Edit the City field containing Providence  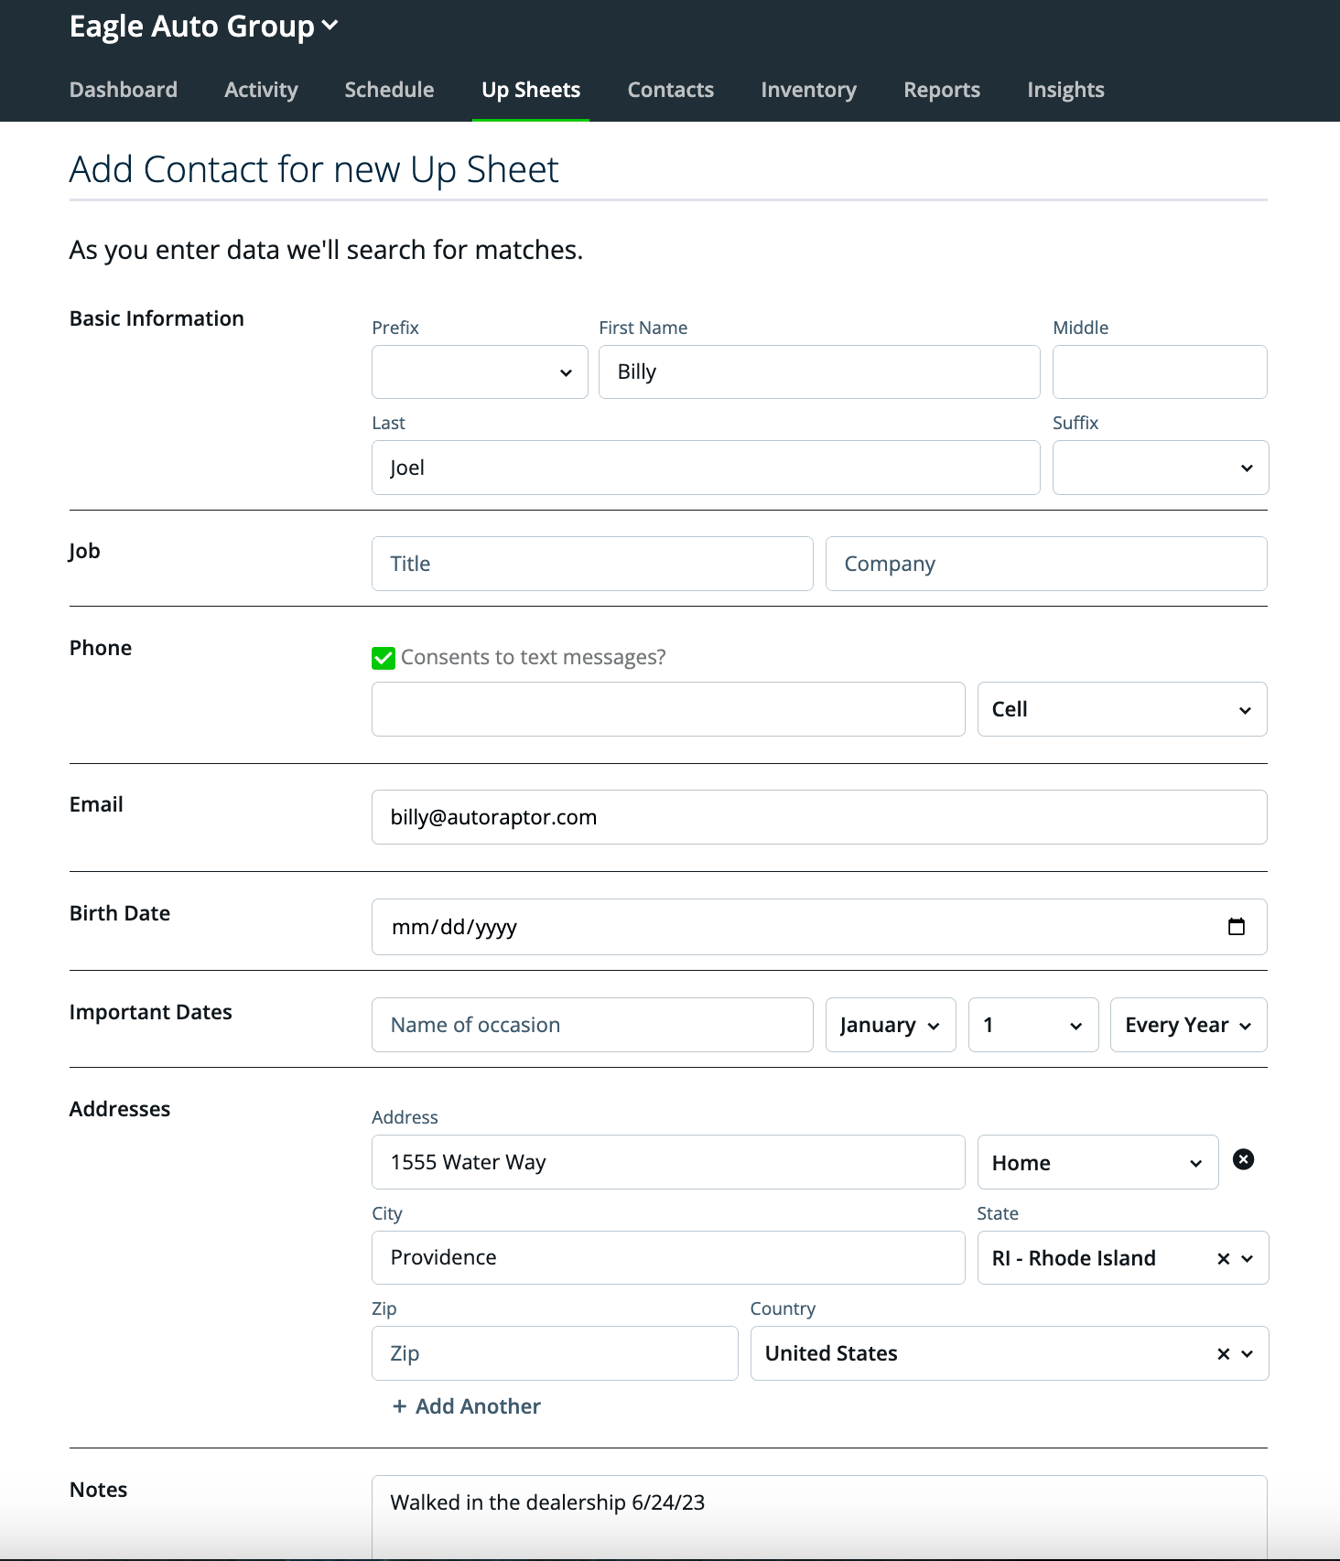pyautogui.click(x=668, y=1258)
